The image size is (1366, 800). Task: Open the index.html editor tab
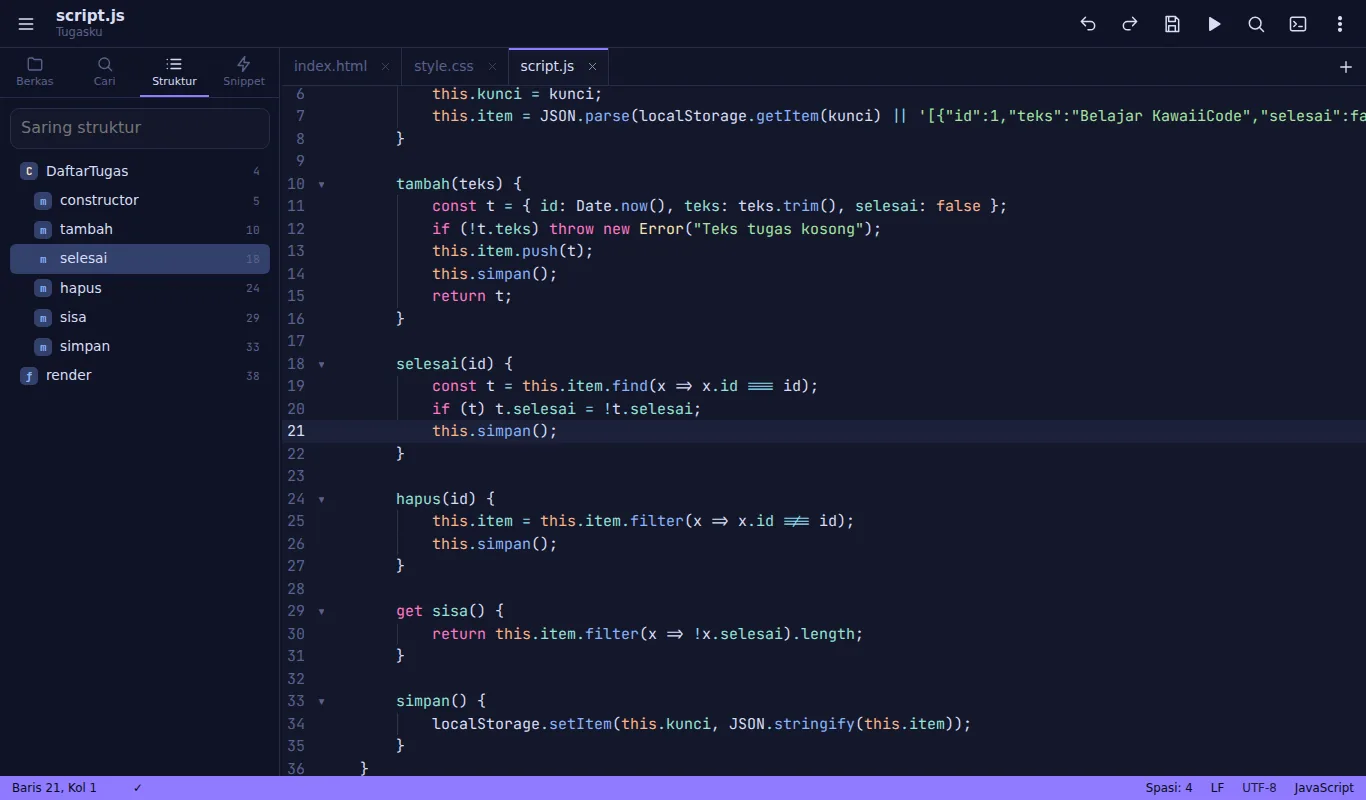(x=340, y=67)
